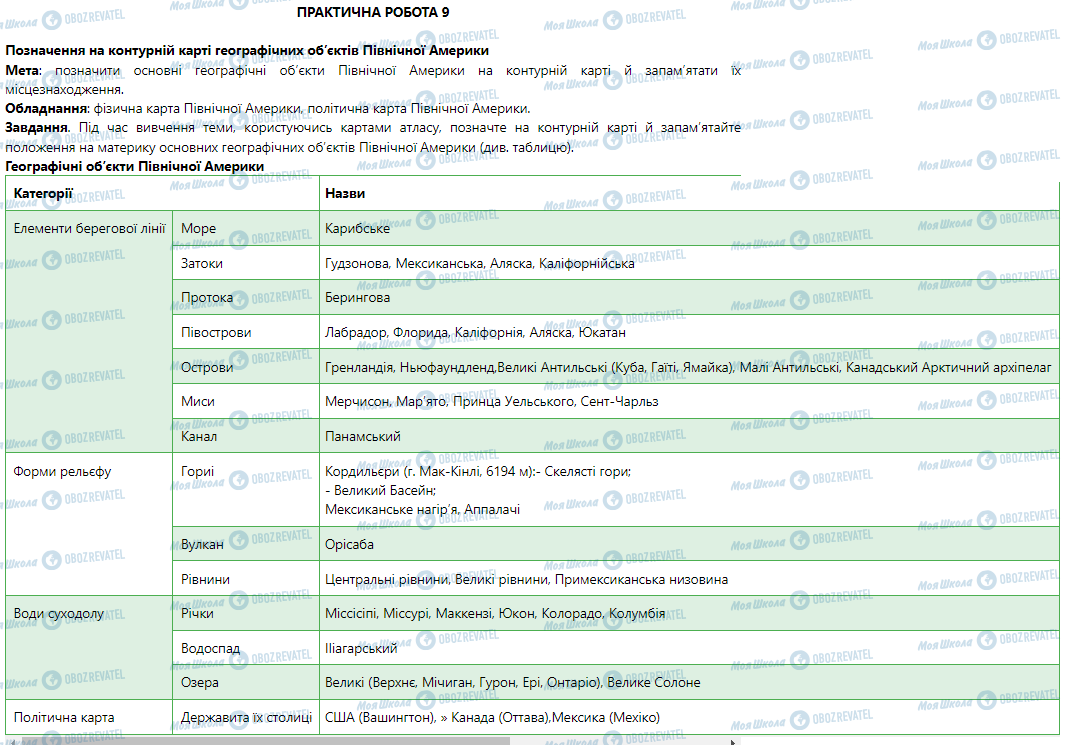Select the Води суходолу category cell
The width and height of the screenshot is (1070, 745).
point(58,613)
